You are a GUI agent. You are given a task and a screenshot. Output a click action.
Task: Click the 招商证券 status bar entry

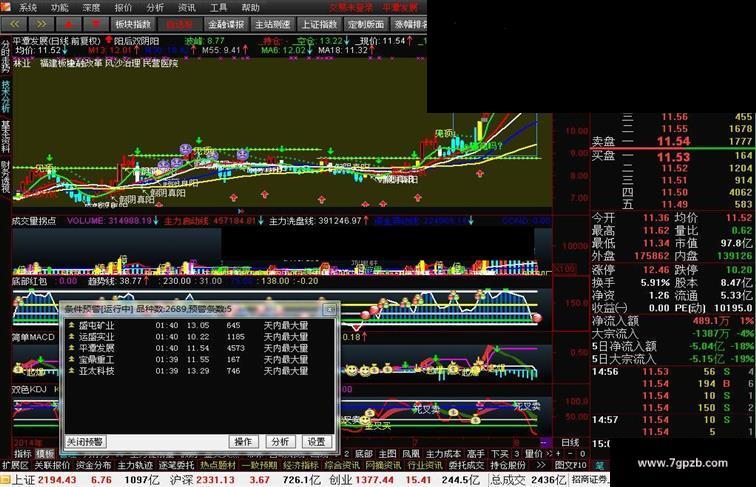(589, 480)
